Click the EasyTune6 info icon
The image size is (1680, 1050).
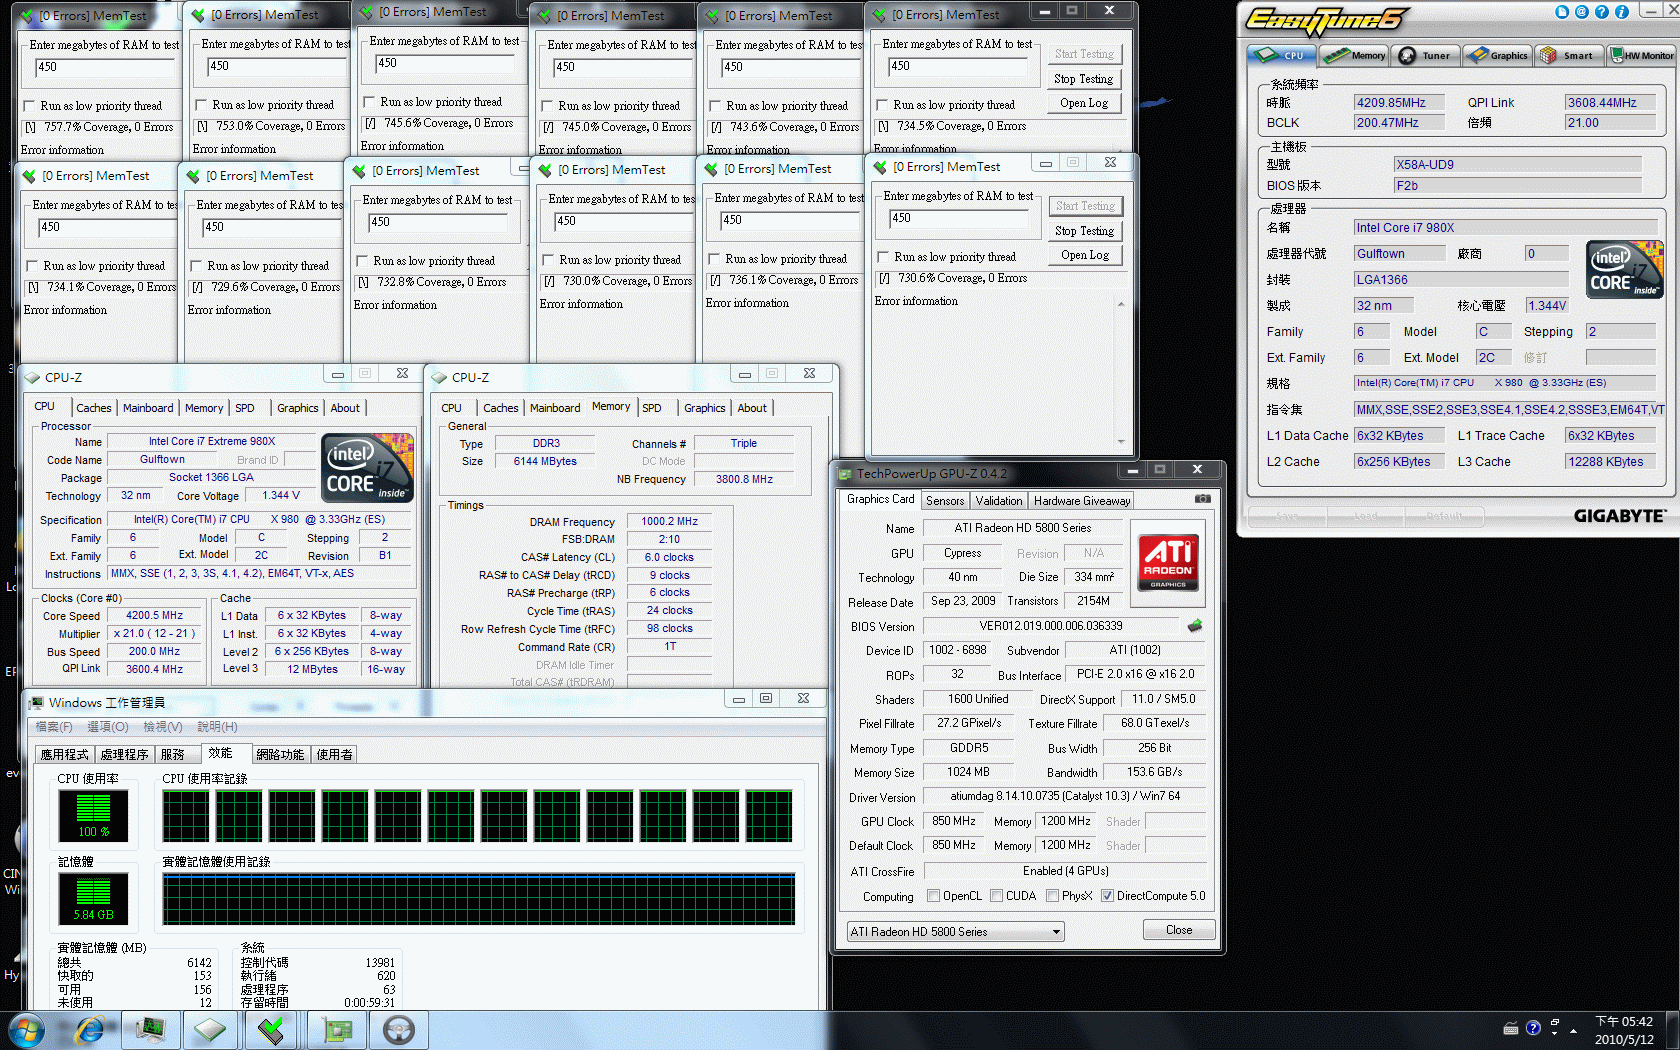pyautogui.click(x=1622, y=12)
